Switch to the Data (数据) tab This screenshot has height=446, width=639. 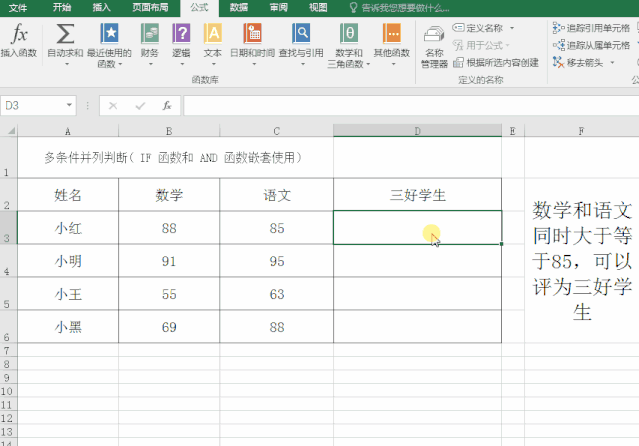239,7
